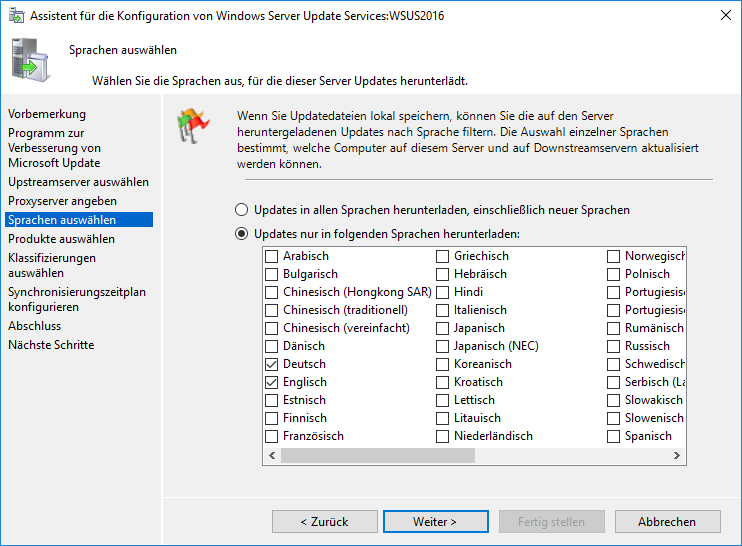Viewport: 742px width, 546px height.
Task: Enable the Schwedisch checkbox
Action: pos(613,364)
